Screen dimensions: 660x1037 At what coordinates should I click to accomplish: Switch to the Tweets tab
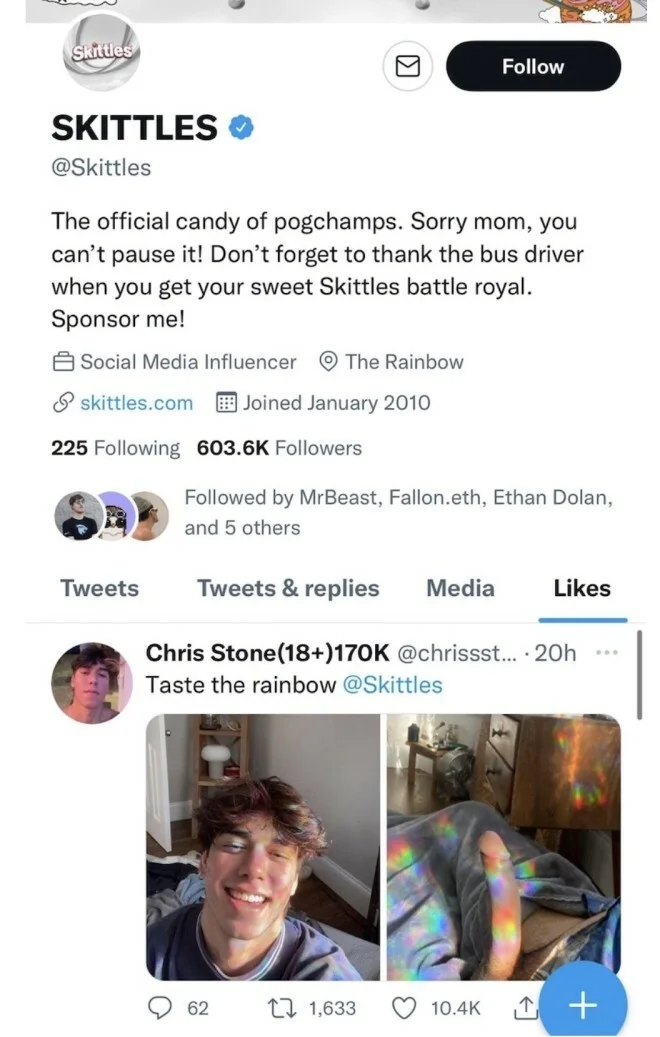pyautogui.click(x=100, y=588)
